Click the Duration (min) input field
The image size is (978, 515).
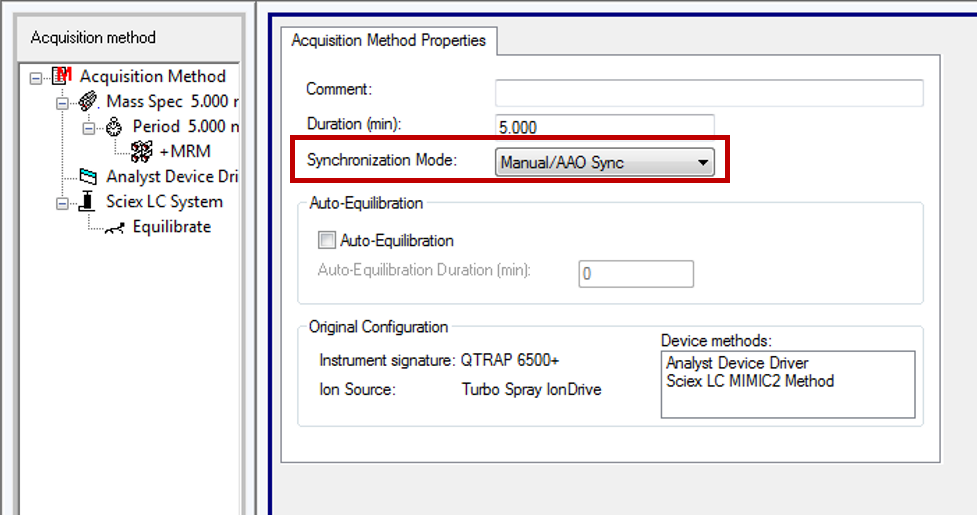point(604,127)
